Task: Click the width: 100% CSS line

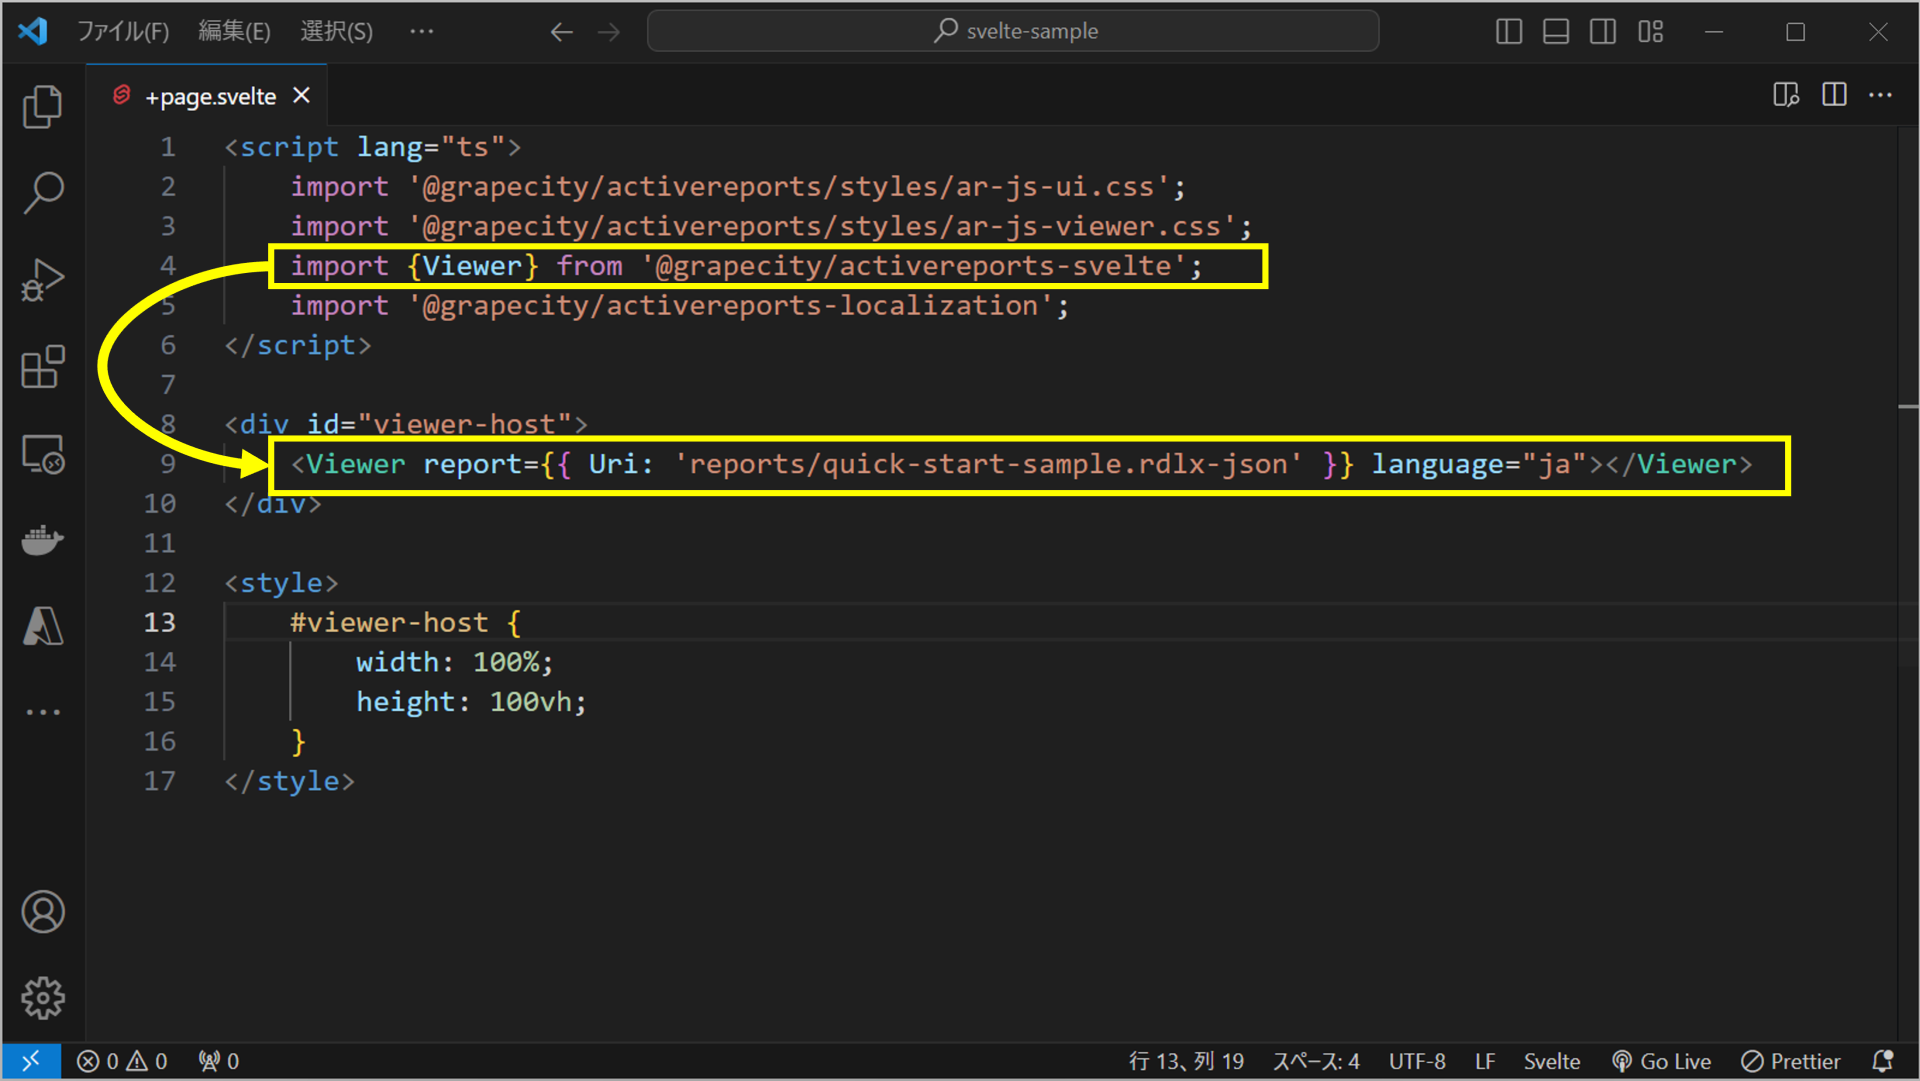Action: [454, 662]
